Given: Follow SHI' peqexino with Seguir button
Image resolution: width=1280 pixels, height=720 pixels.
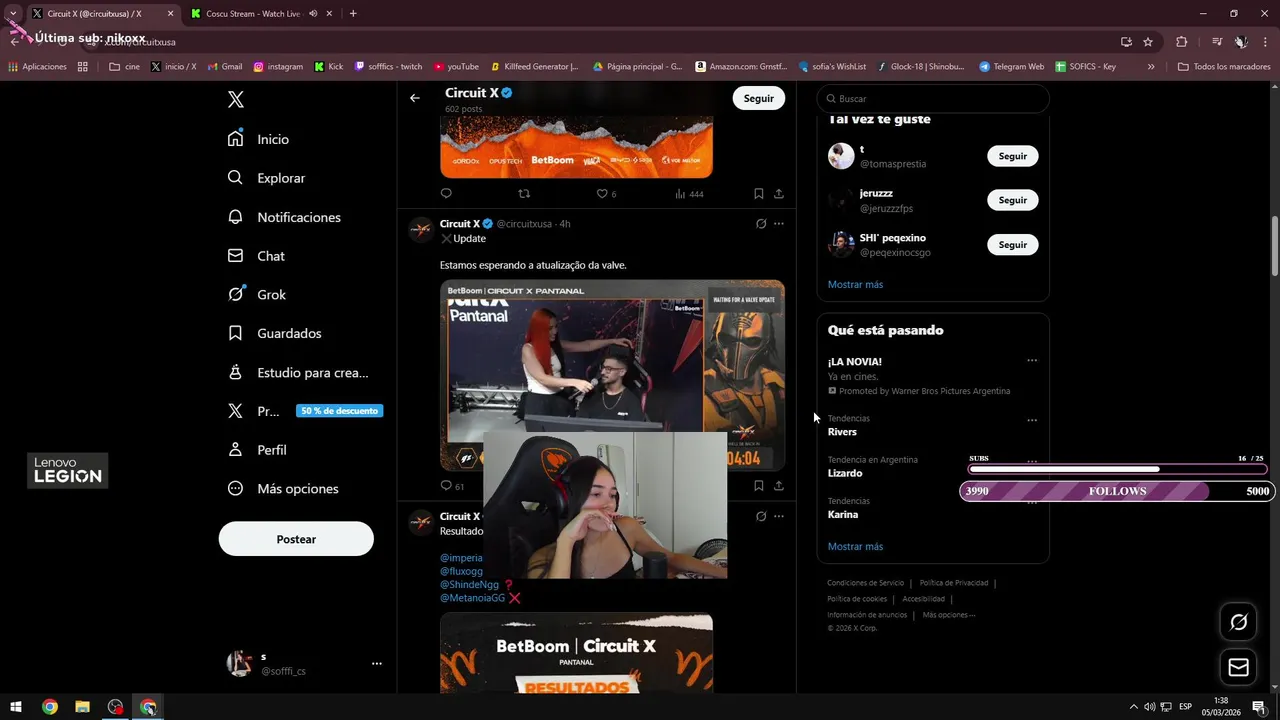Looking at the screenshot, I should [1013, 244].
